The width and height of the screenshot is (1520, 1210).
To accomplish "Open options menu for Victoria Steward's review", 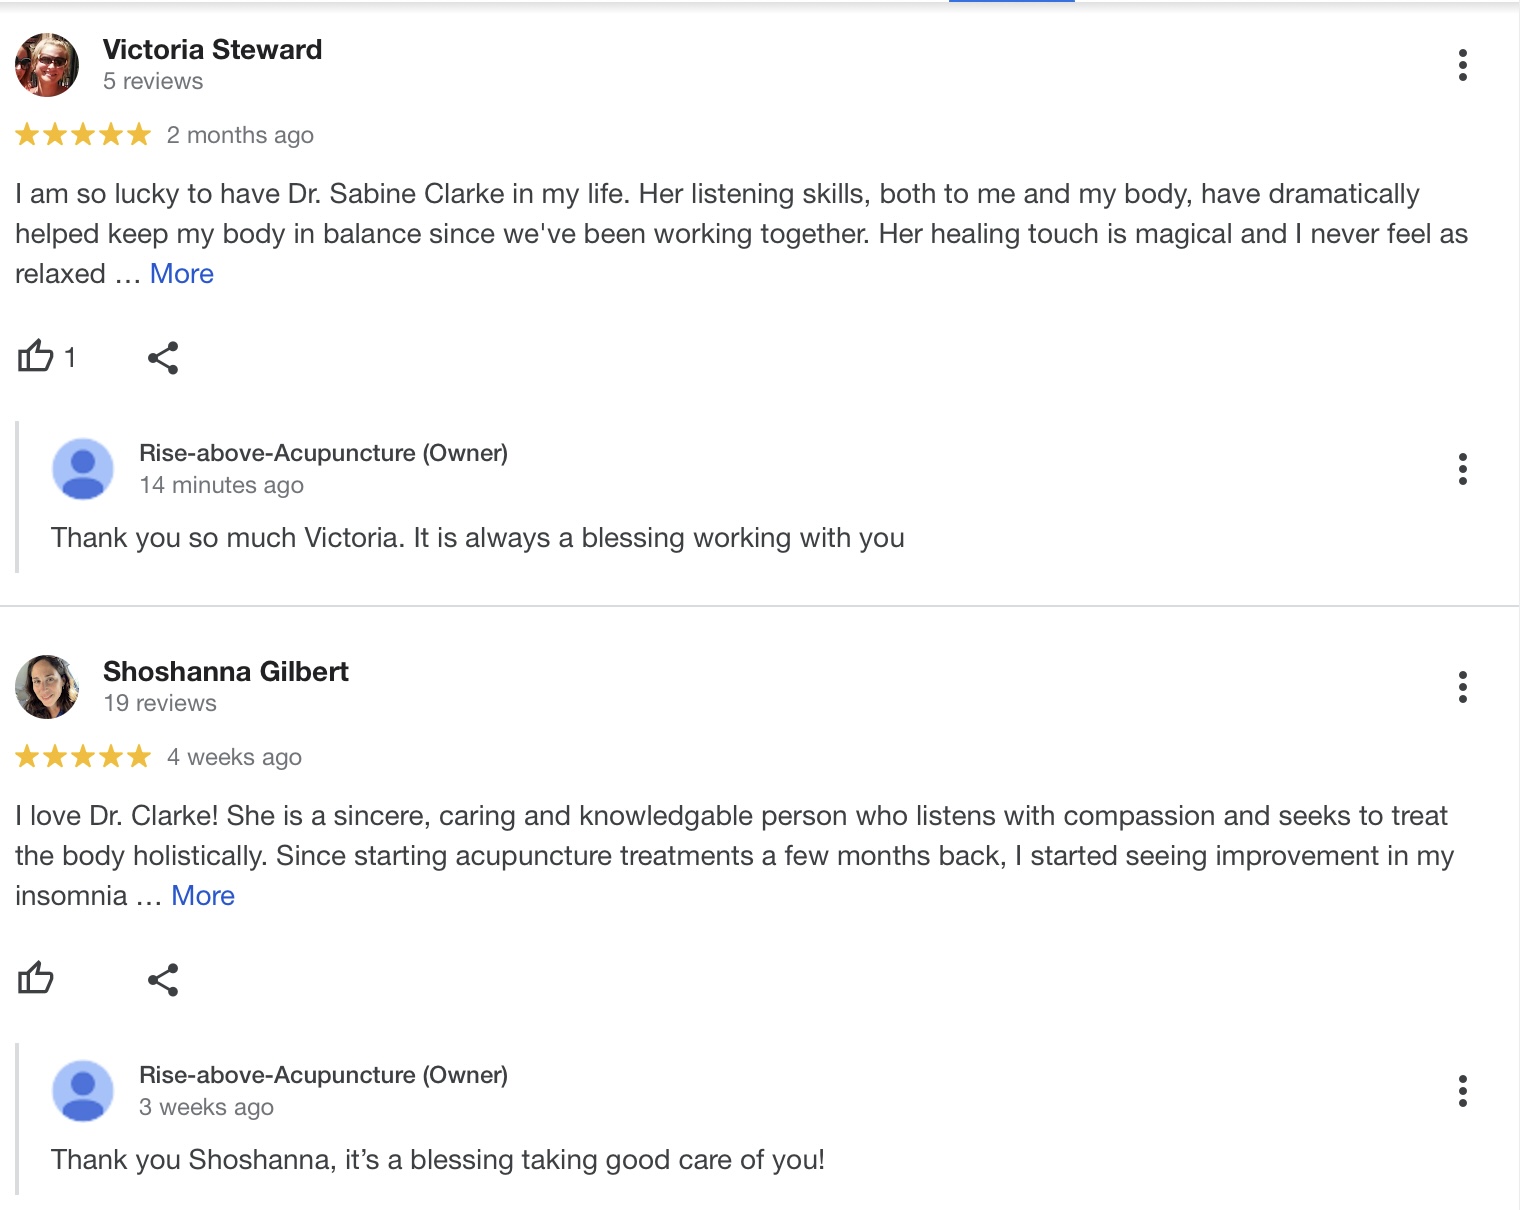I will click(x=1462, y=65).
